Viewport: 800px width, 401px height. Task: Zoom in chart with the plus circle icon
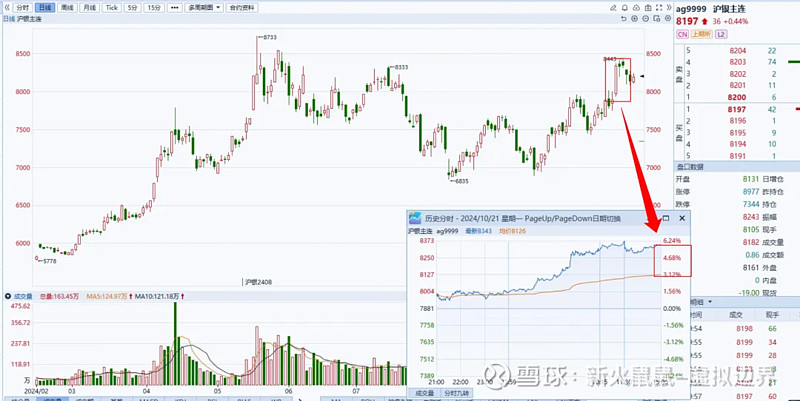(634, 19)
